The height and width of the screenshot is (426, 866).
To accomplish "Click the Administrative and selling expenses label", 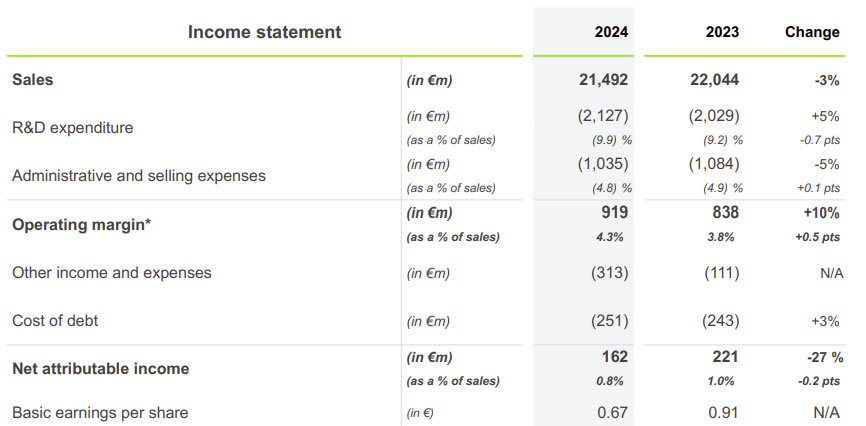I will click(x=139, y=176).
